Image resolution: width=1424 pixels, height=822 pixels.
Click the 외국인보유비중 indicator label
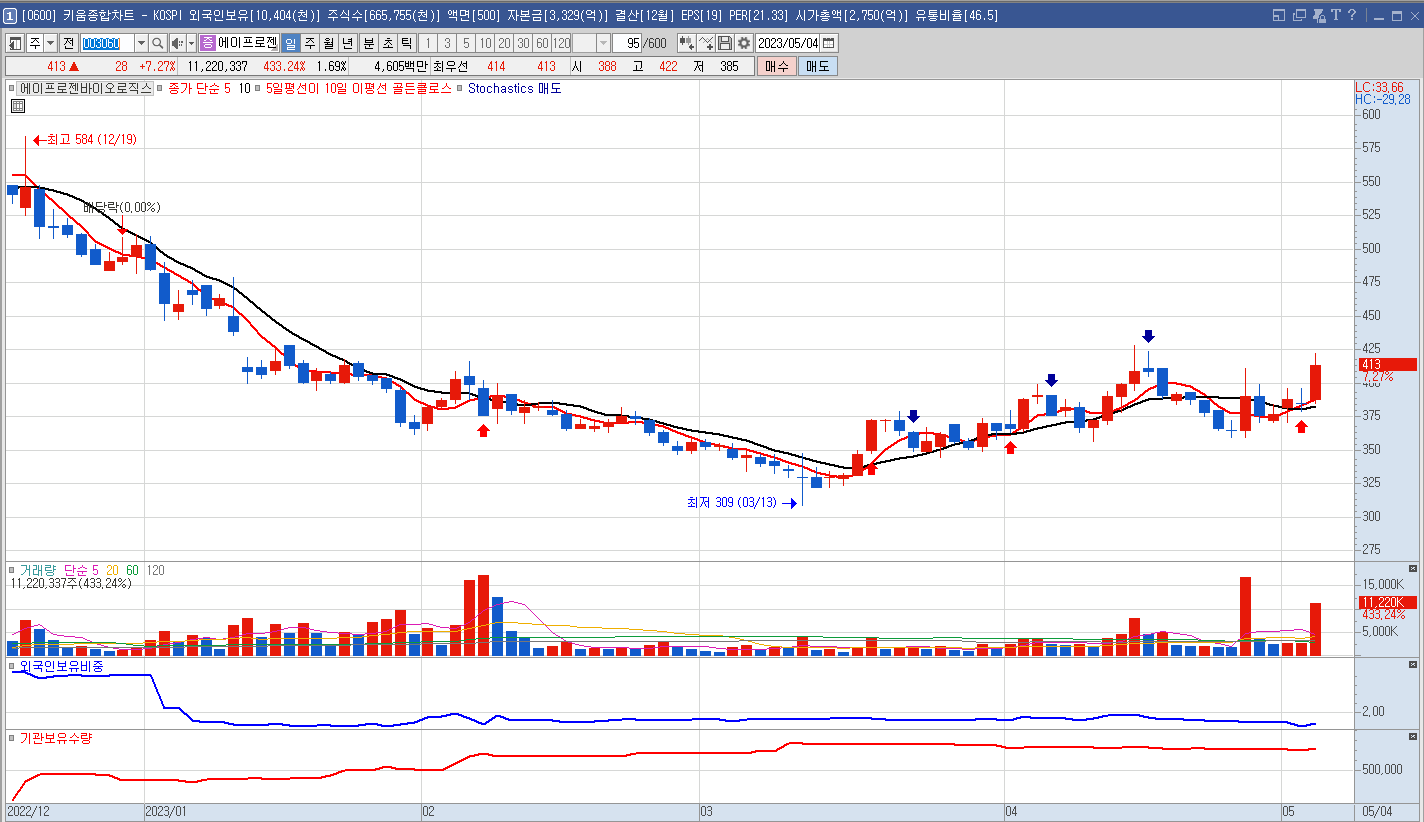[61, 666]
